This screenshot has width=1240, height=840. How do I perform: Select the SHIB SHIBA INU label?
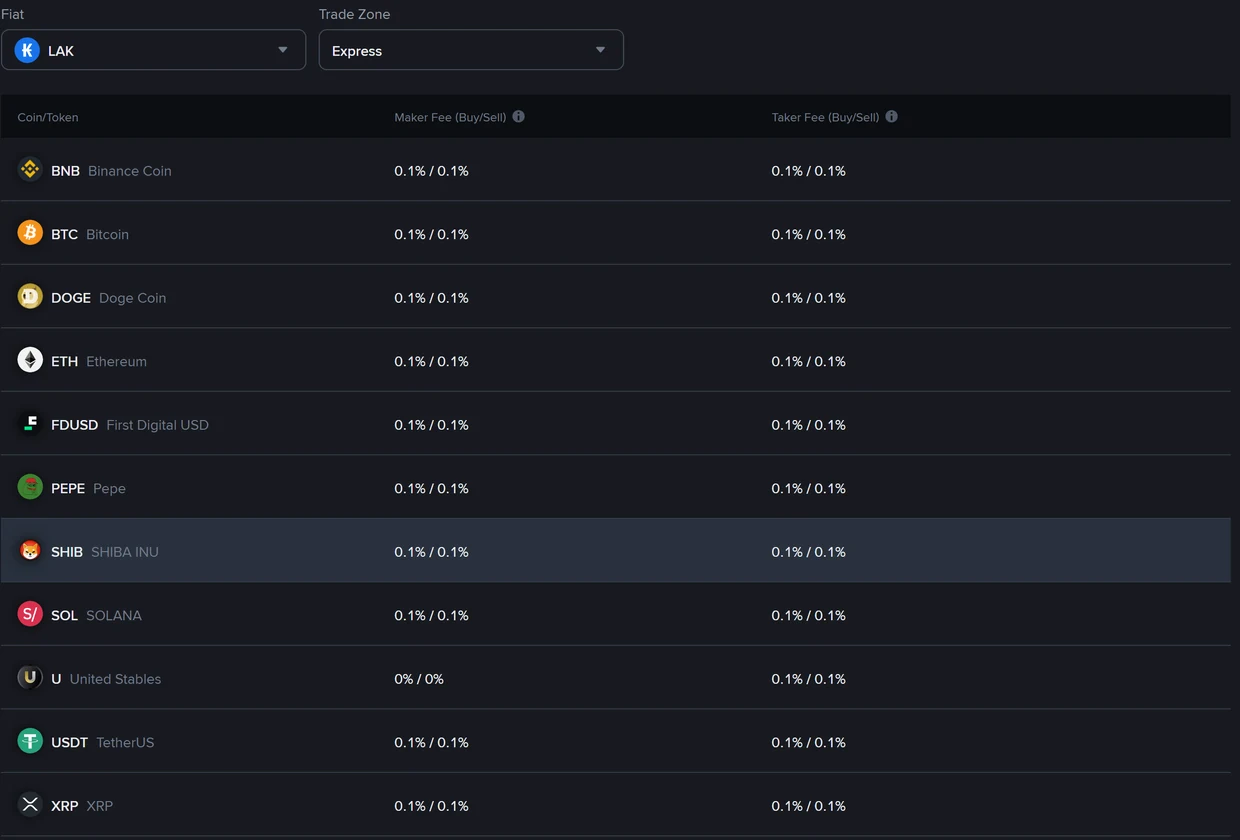click(x=105, y=552)
